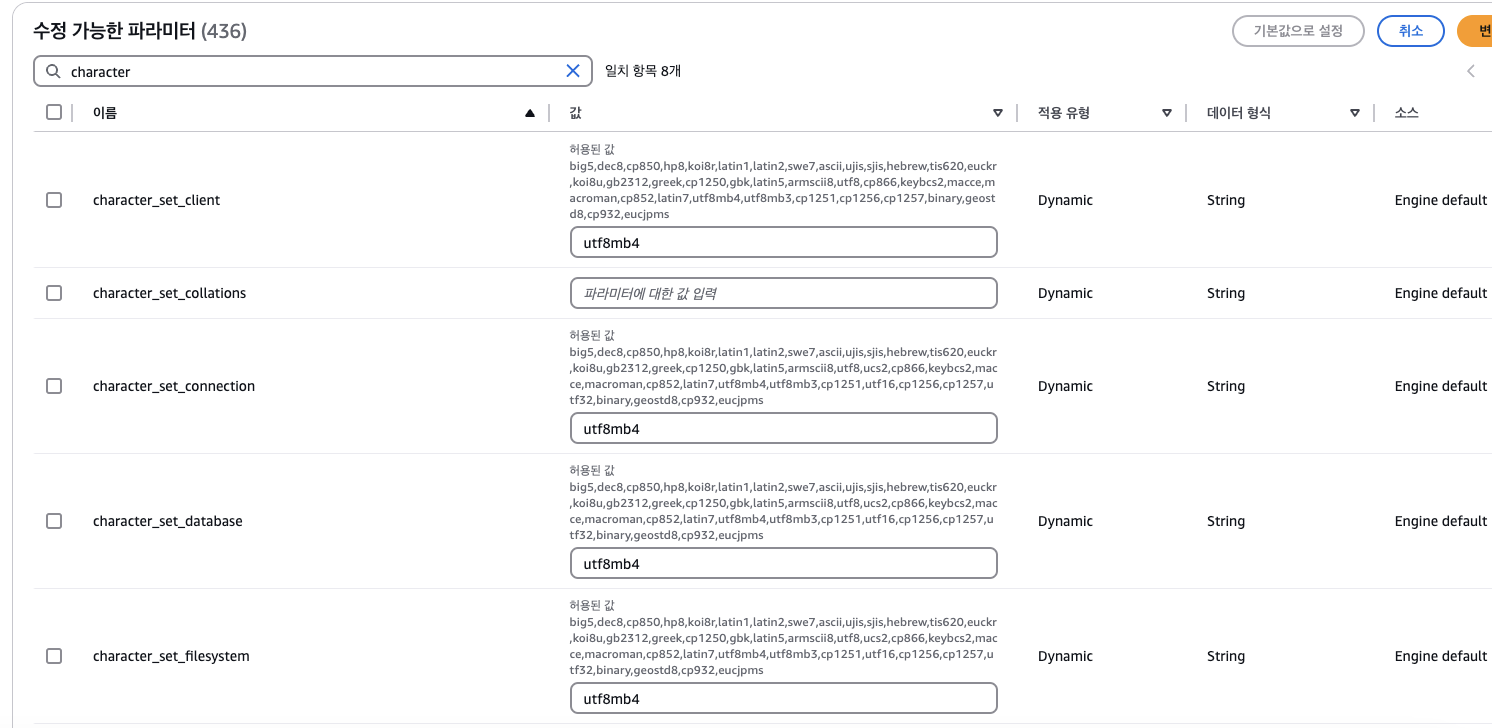Click the character_set_database value field

tap(783, 563)
